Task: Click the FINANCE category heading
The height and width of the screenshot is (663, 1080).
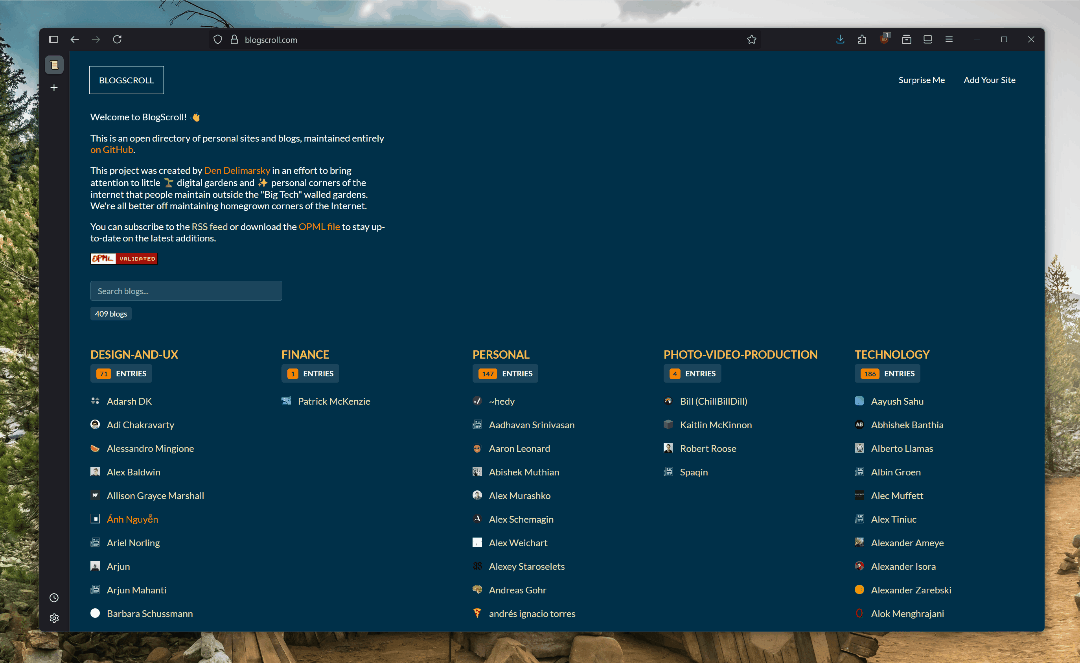Action: (x=305, y=355)
